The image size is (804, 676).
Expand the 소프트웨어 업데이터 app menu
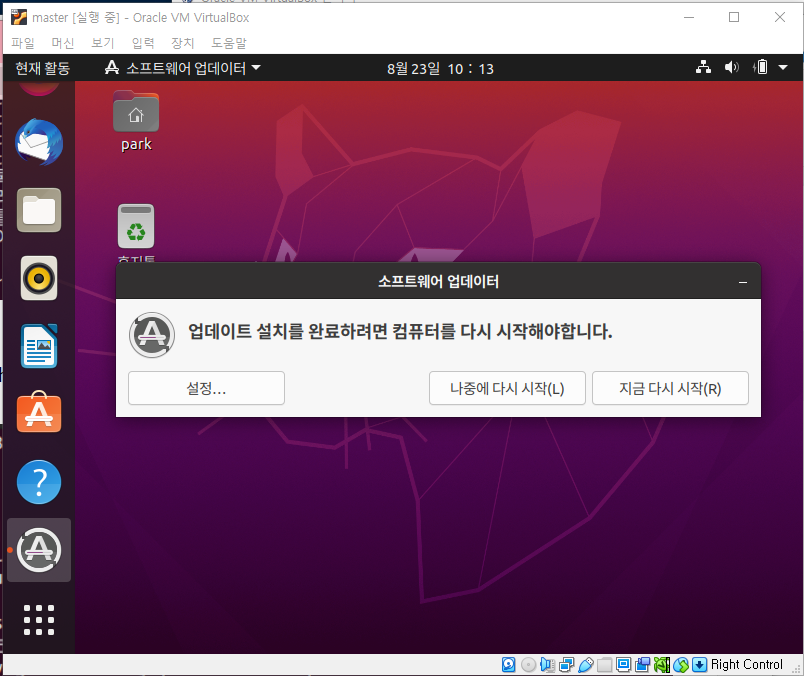[183, 68]
